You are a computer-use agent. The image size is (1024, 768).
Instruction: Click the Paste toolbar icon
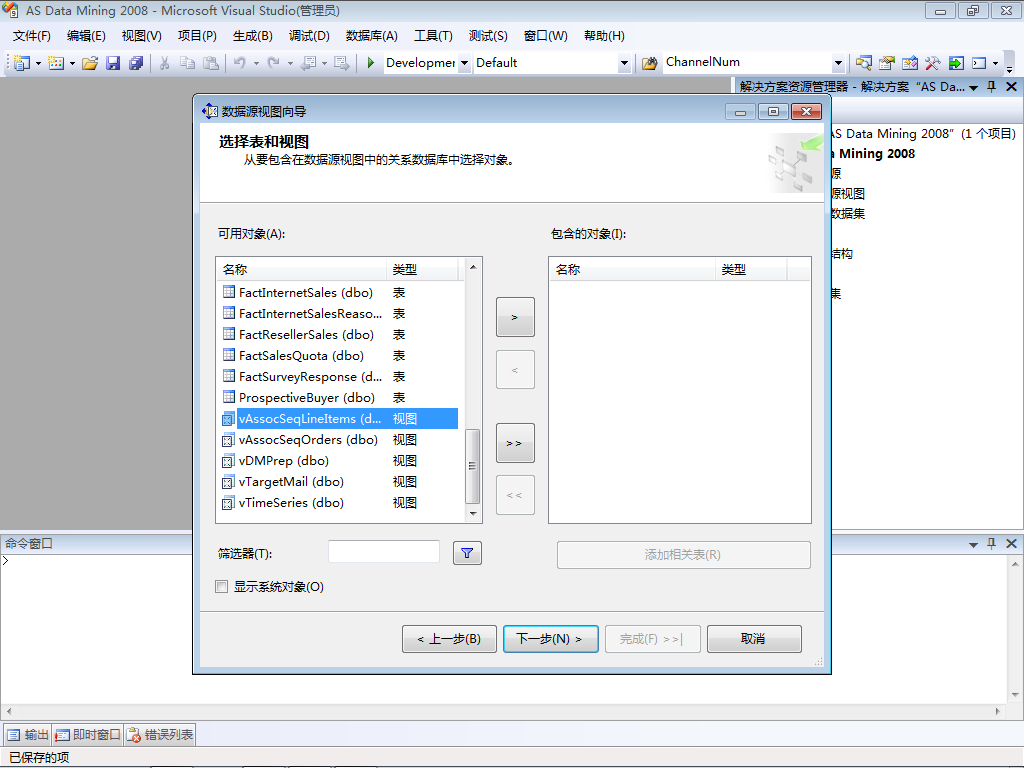coord(210,63)
